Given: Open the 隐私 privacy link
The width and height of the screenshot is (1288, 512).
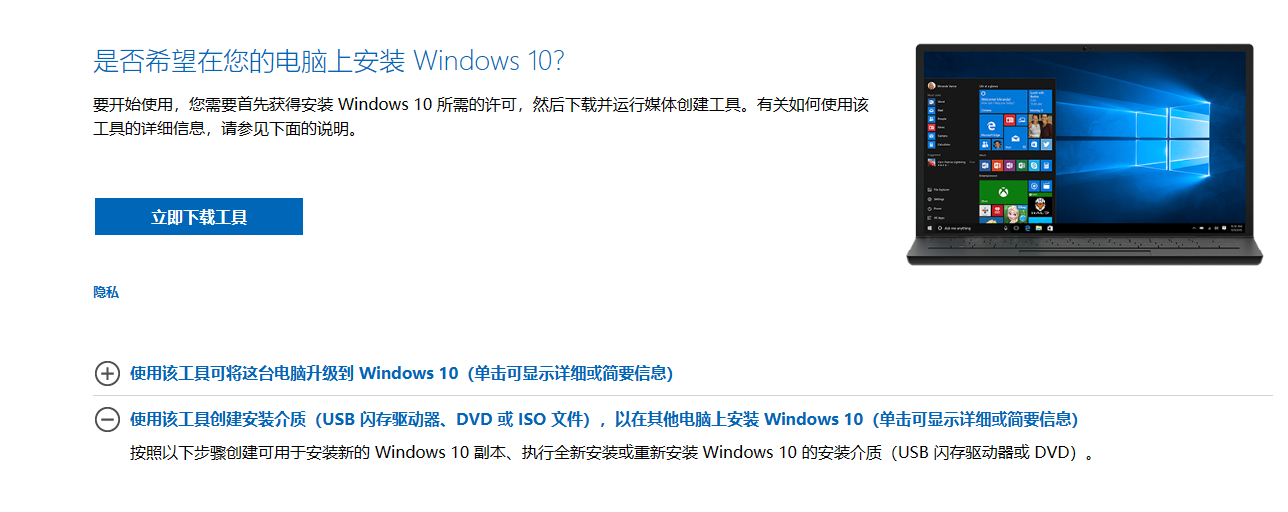Looking at the screenshot, I should point(106,292).
